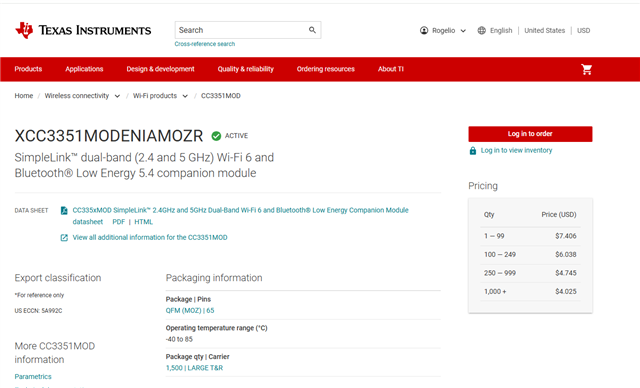Image resolution: width=640 pixels, height=388 pixels.
Task: Click the lock icon near inventory link
Action: tap(473, 151)
